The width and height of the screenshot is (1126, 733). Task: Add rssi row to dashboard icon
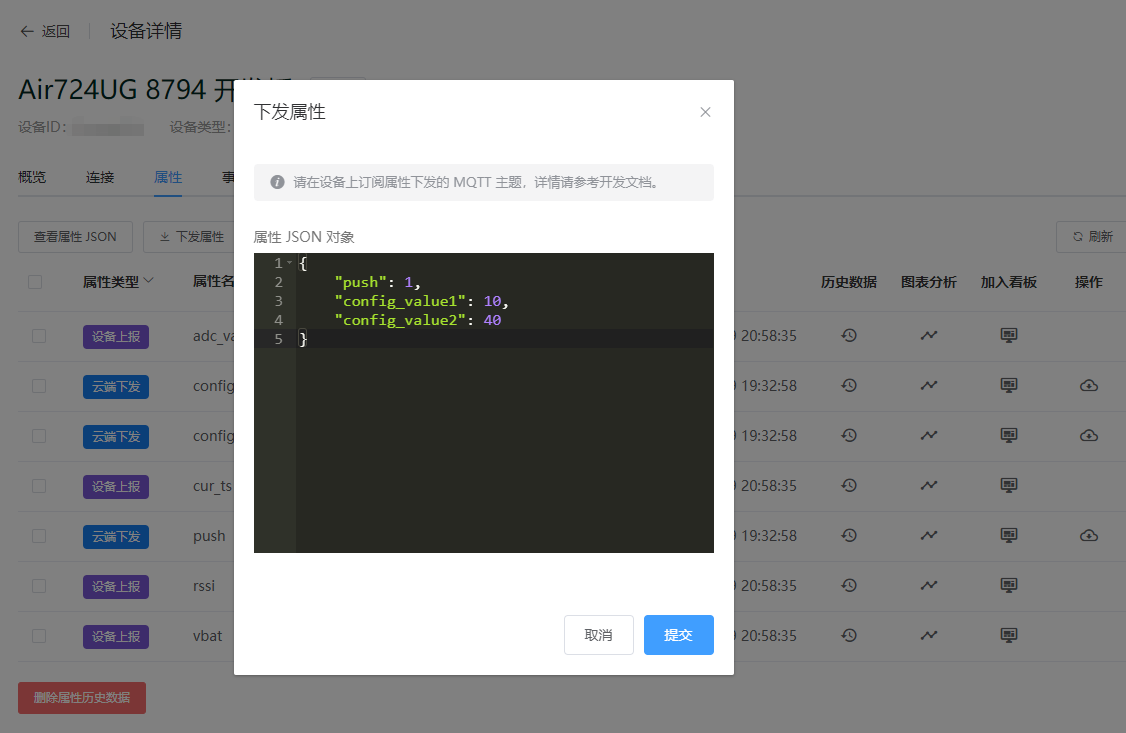(x=1009, y=585)
